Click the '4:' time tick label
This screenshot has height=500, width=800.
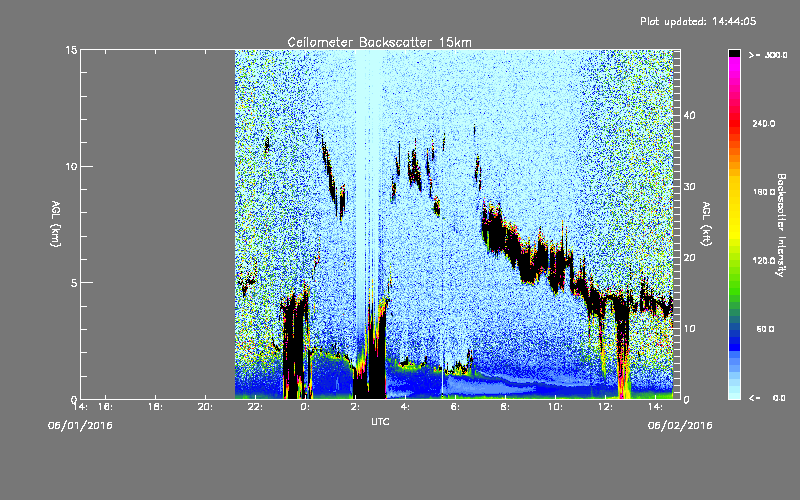point(405,407)
